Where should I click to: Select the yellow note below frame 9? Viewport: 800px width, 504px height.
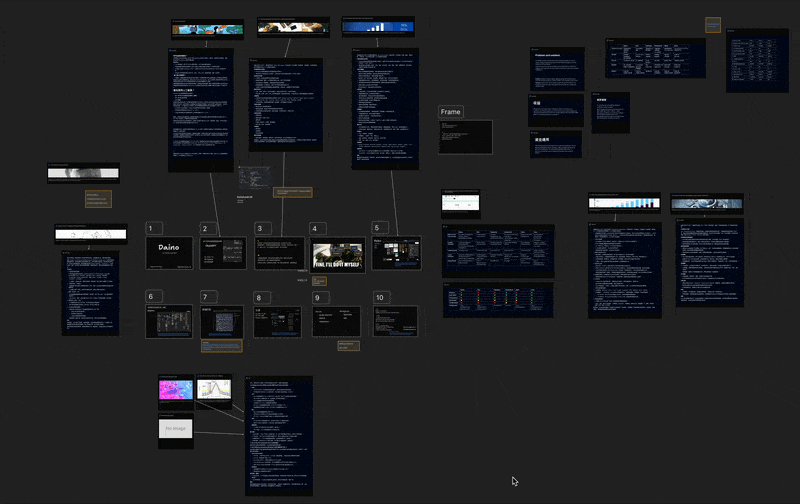(x=349, y=346)
